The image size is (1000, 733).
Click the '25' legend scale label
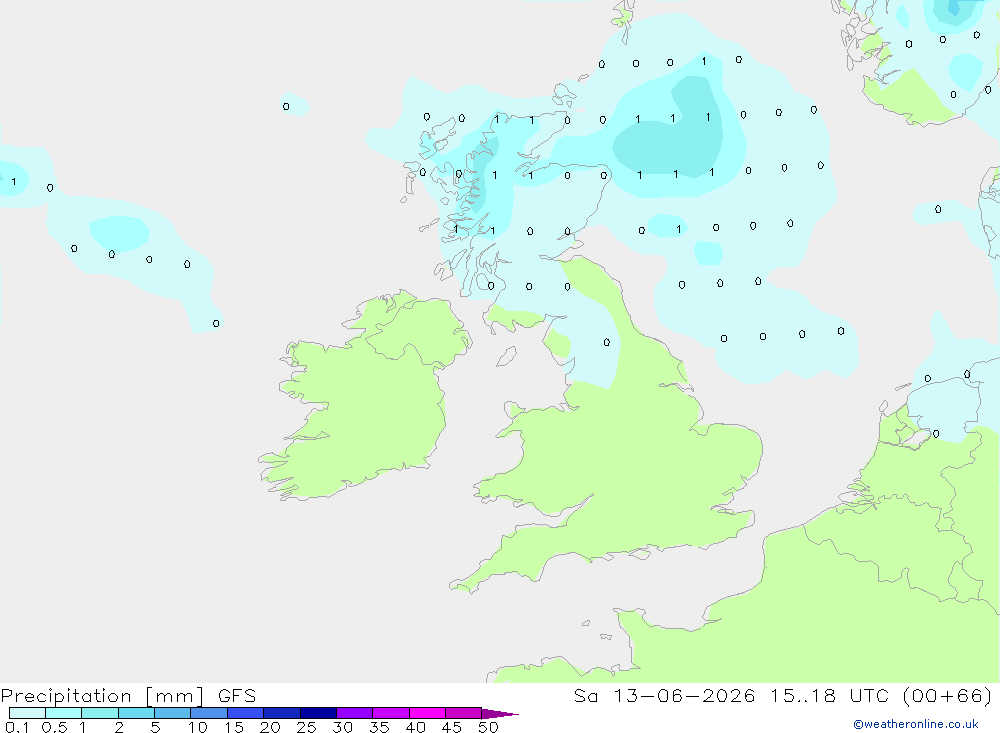pyautogui.click(x=306, y=727)
